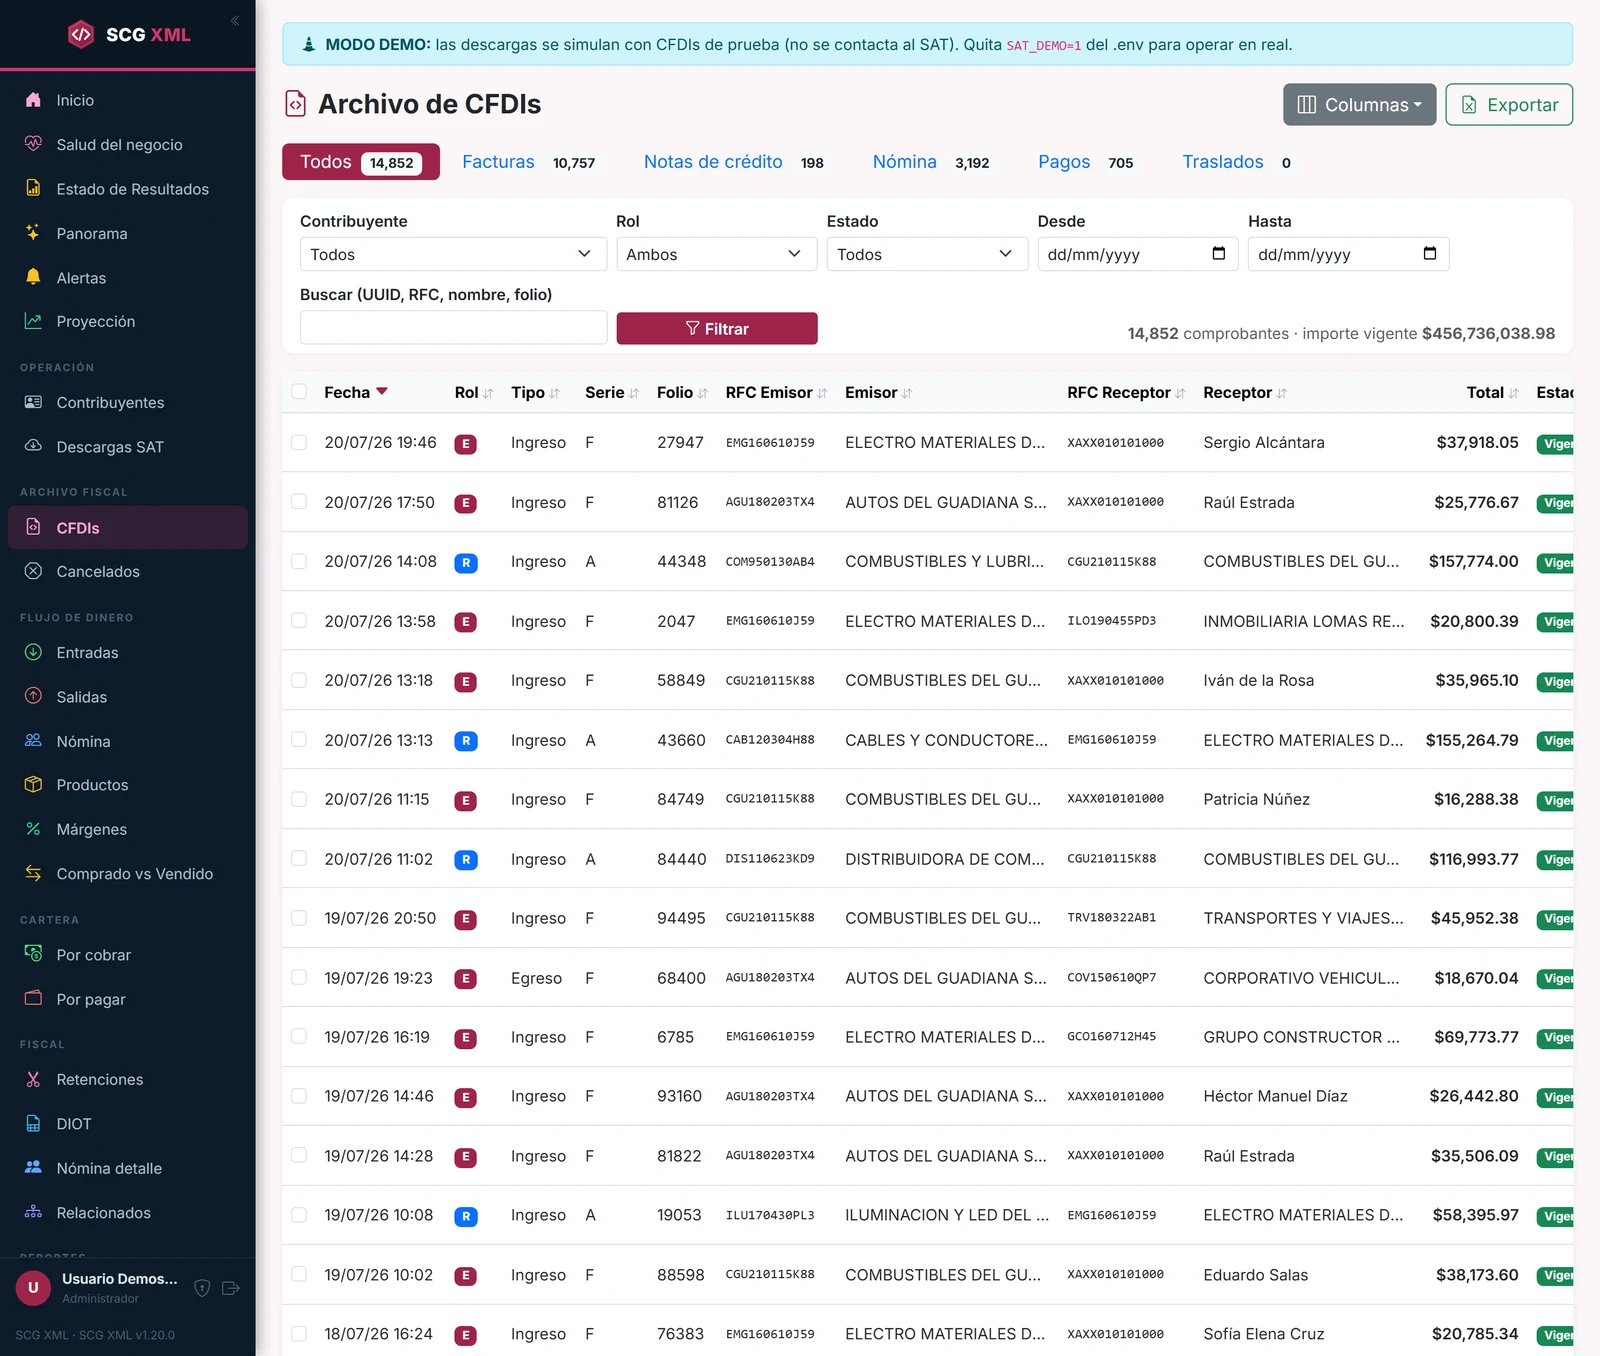This screenshot has width=1600, height=1356.
Task: Open Contribuyentes in the sidebar
Action: pos(128,402)
